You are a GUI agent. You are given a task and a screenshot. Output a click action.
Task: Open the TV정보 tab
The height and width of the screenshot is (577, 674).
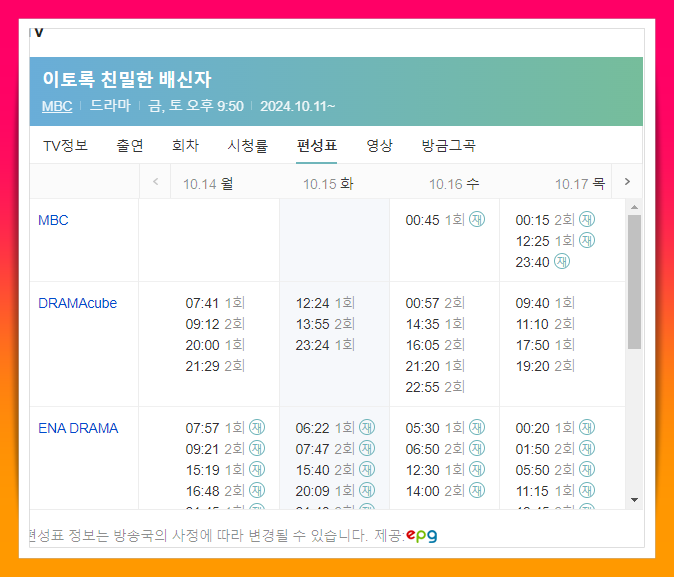(65, 145)
